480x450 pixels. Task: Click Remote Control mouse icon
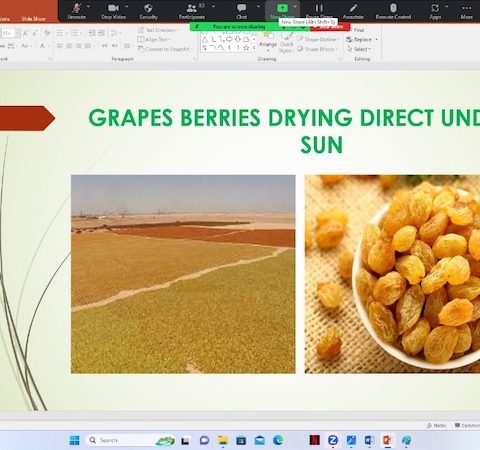coord(393,8)
